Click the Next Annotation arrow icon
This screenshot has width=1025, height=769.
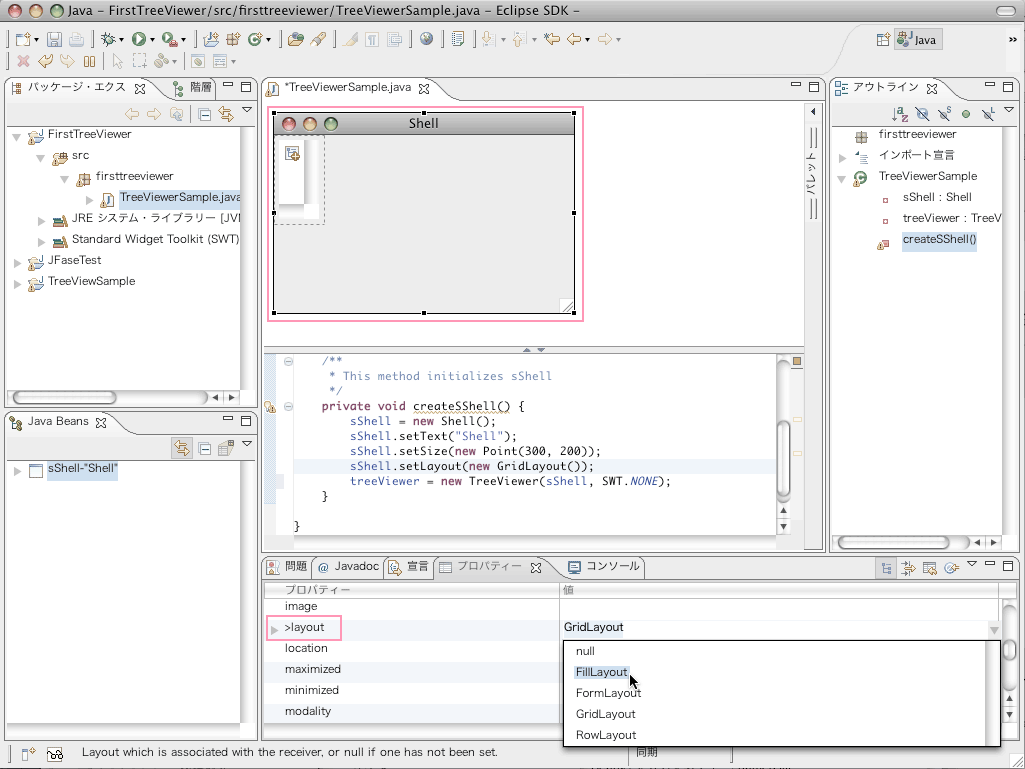tap(488, 39)
